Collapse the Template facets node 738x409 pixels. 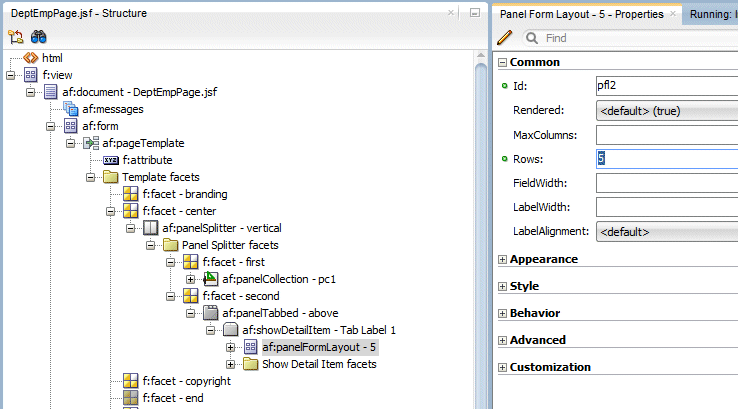pos(90,177)
